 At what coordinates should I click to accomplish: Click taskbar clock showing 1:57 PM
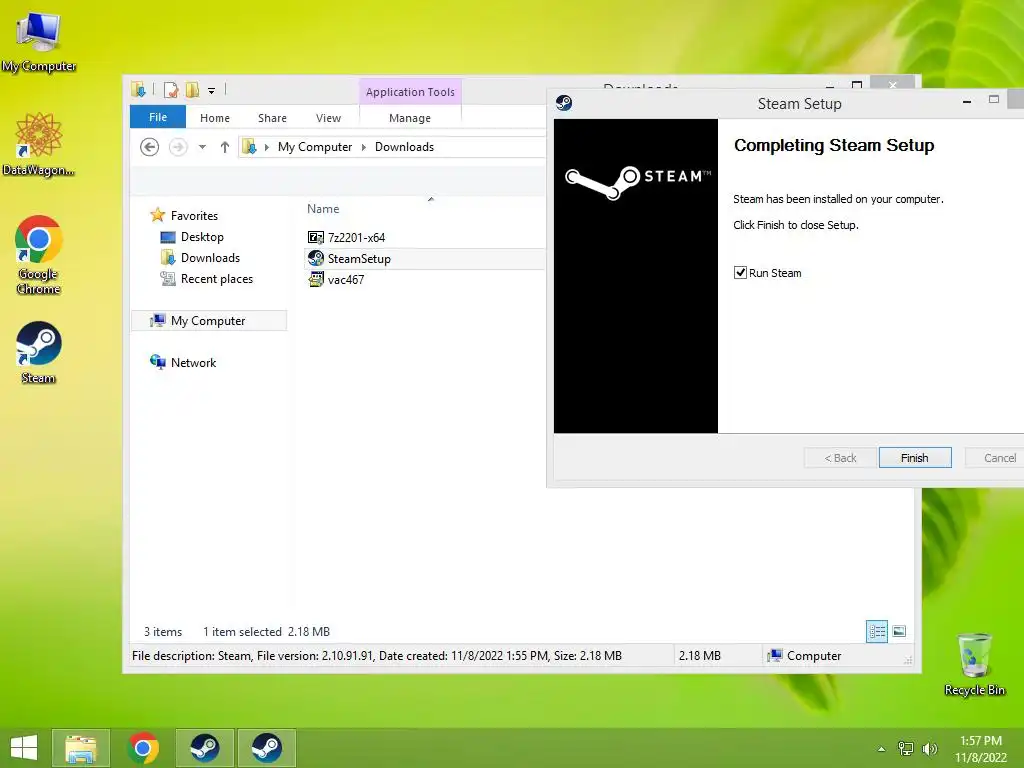coord(980,748)
